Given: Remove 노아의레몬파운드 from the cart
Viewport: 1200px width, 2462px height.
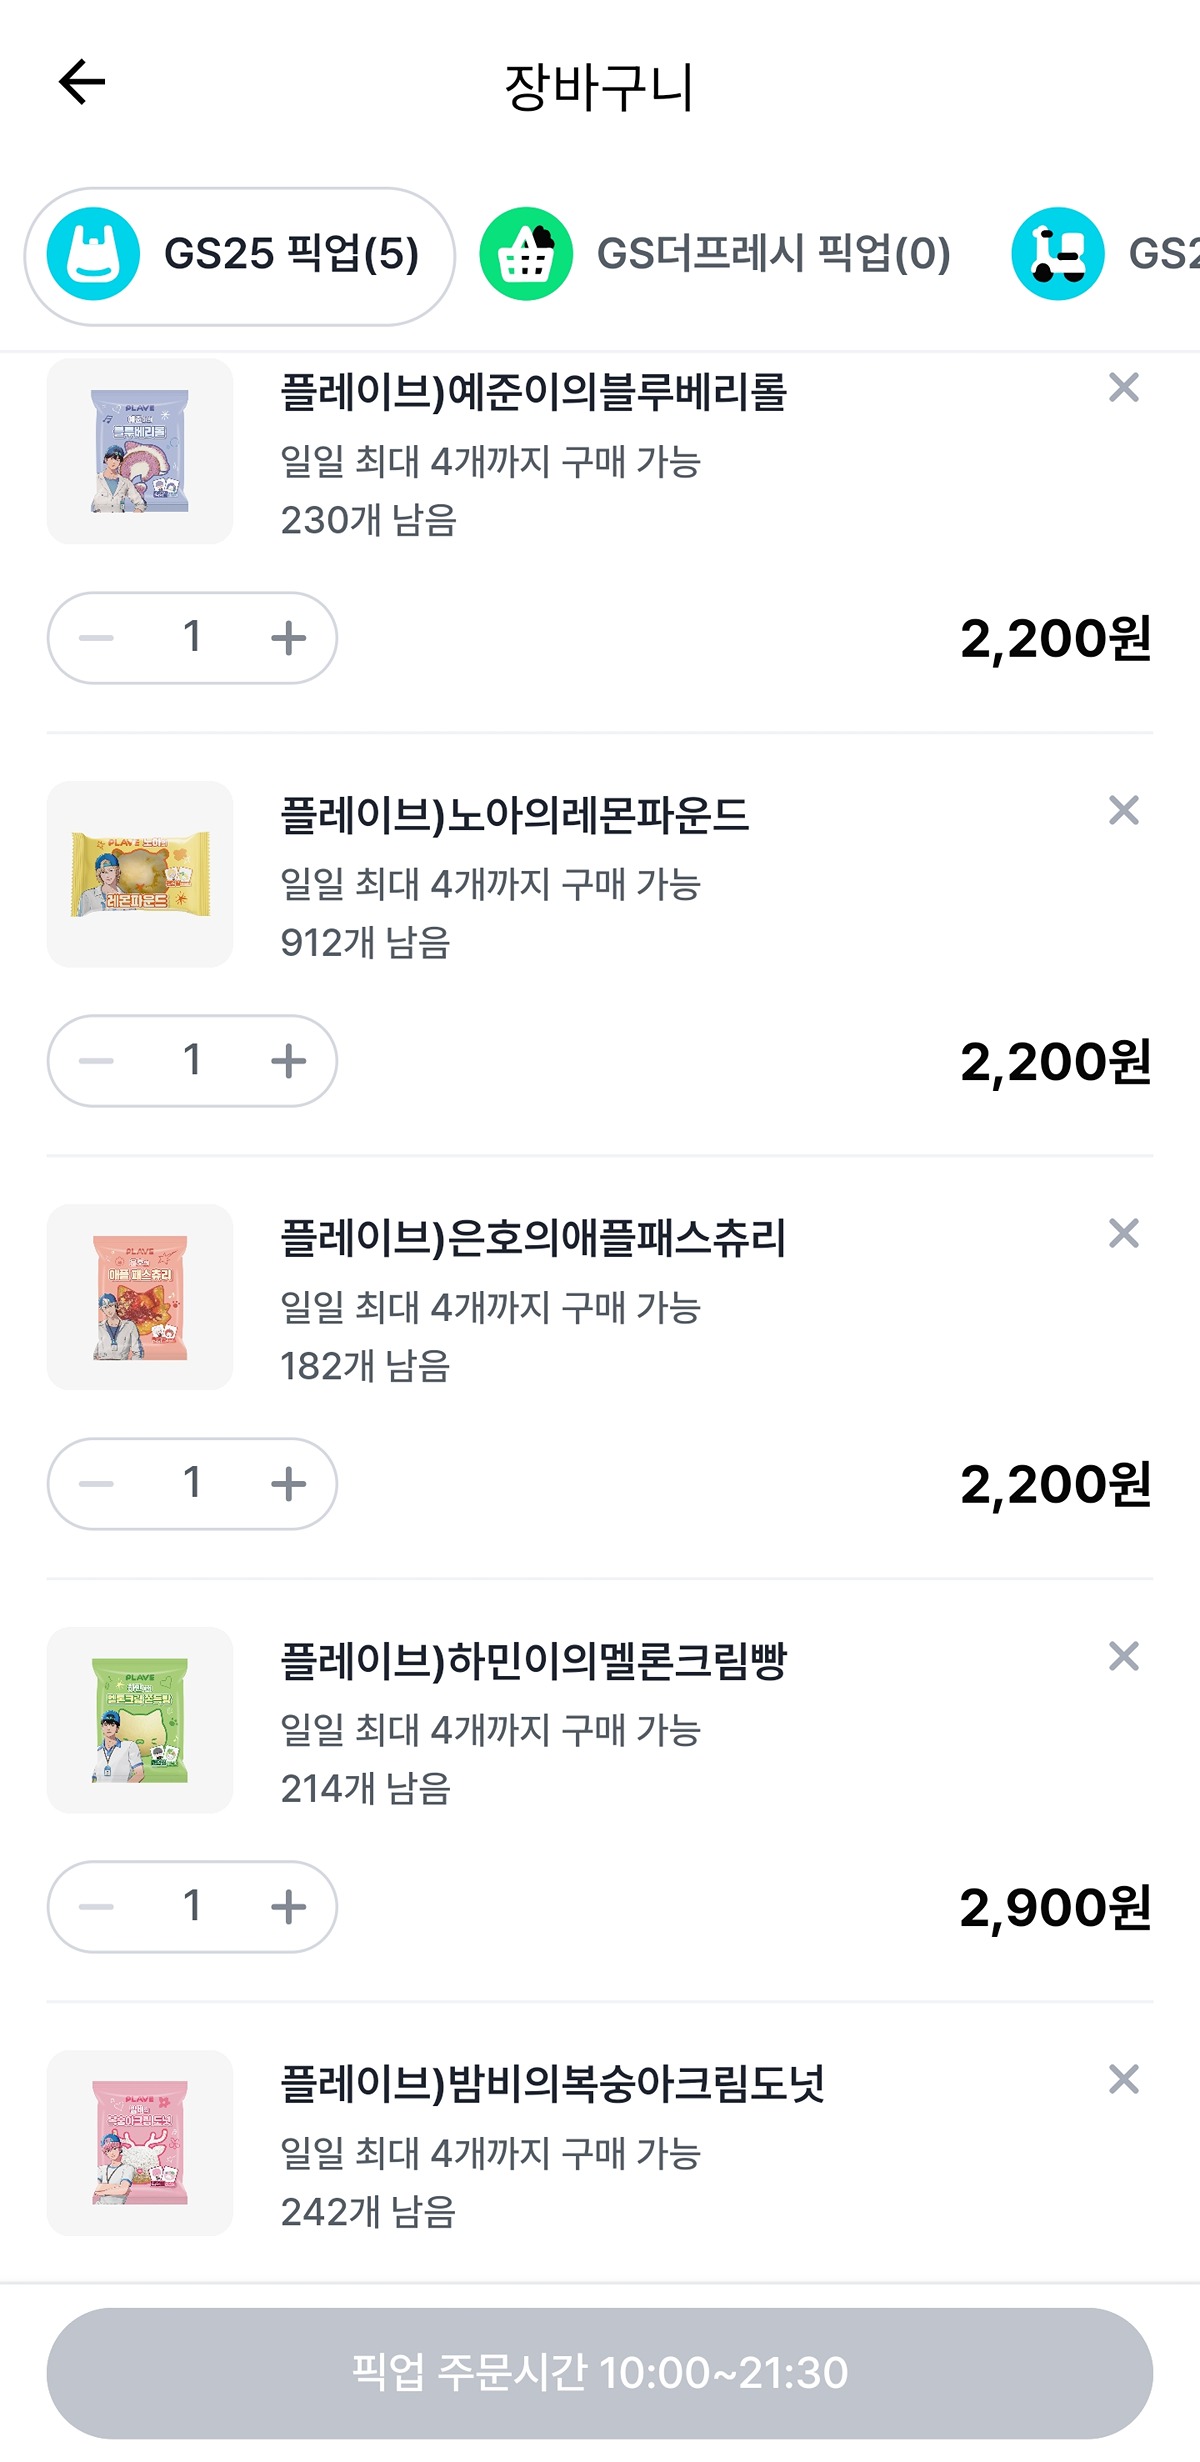Looking at the screenshot, I should (1124, 811).
